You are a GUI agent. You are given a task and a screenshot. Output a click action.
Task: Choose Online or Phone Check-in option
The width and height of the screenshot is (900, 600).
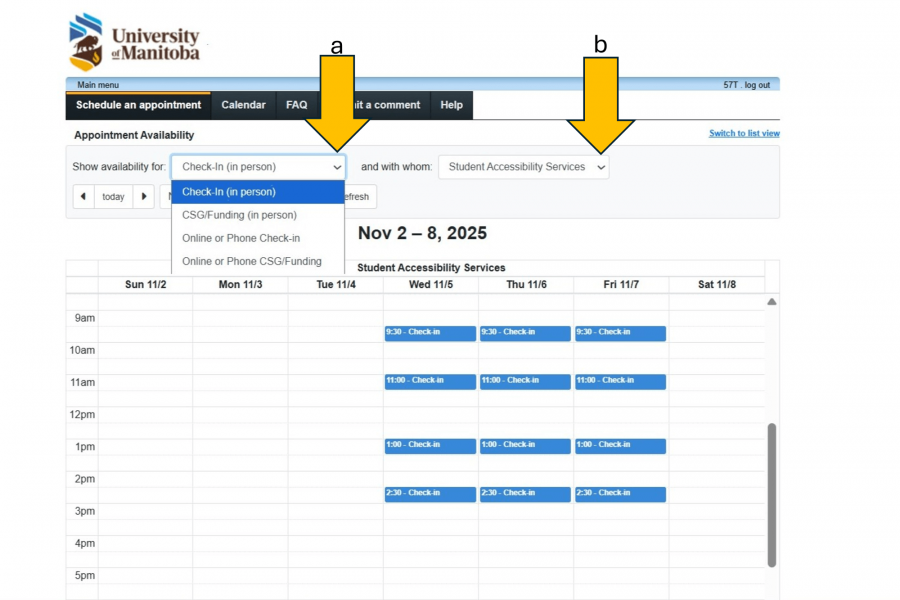[241, 238]
